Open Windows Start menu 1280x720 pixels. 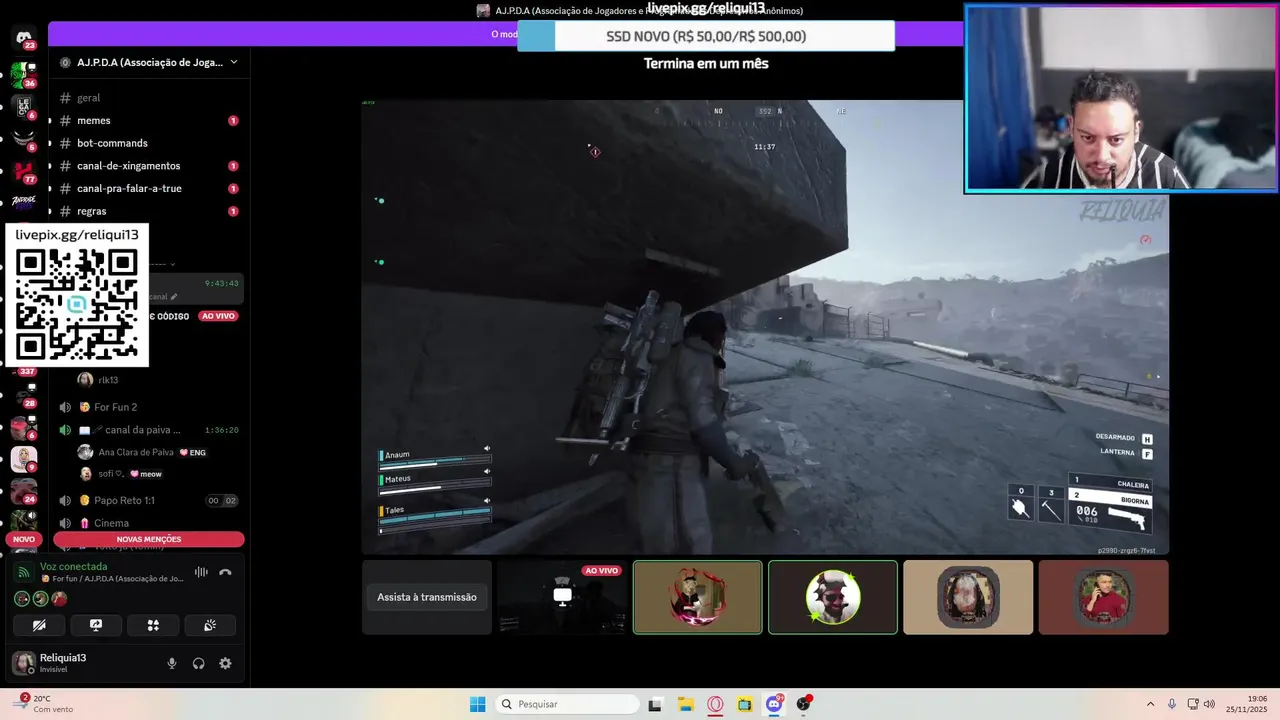tap(477, 704)
